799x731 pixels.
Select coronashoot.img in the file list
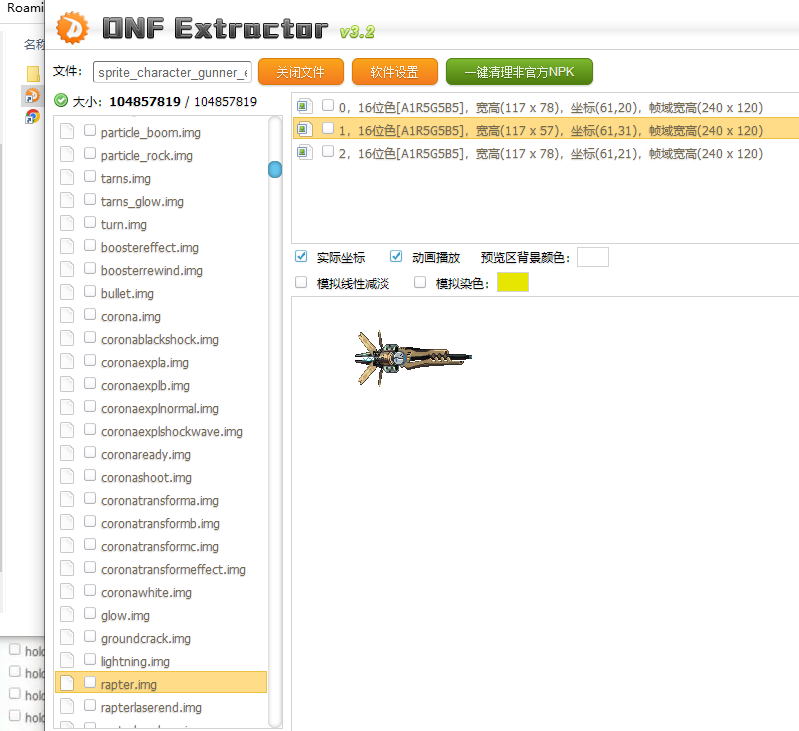tap(146, 477)
